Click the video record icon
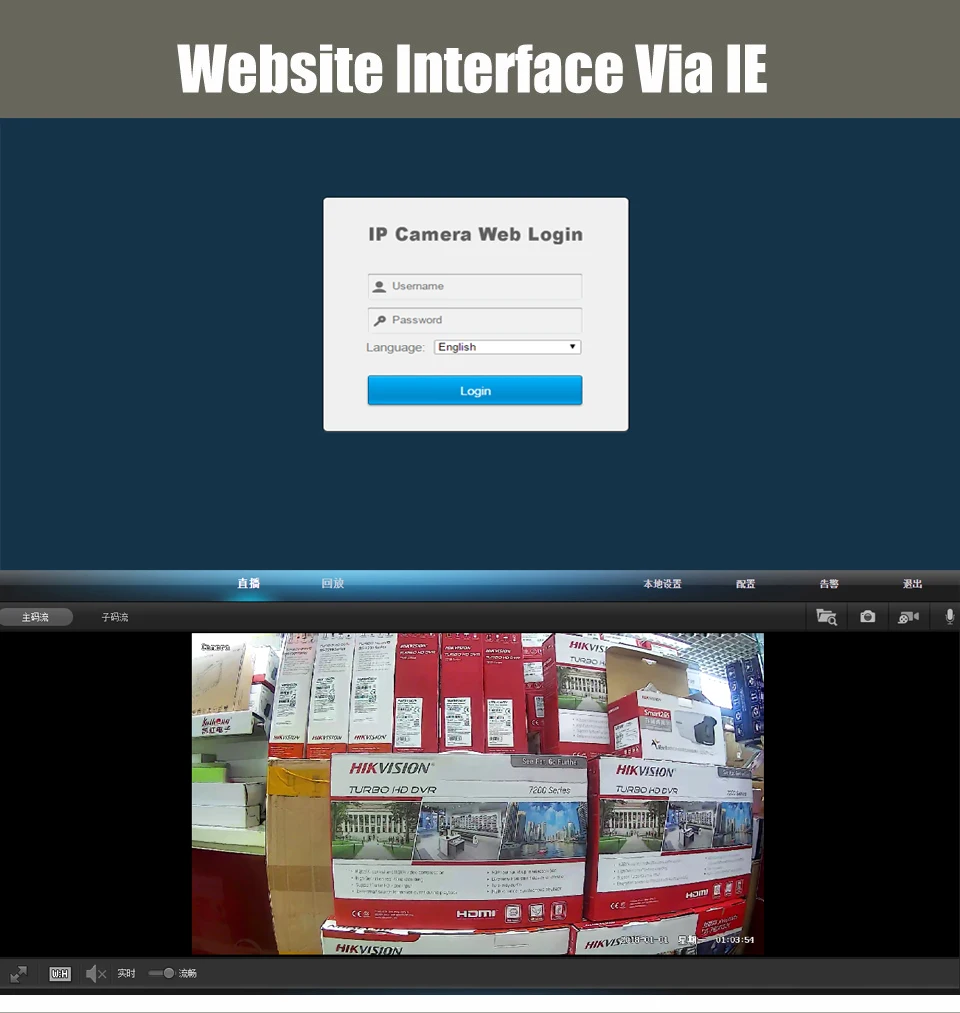 click(908, 617)
